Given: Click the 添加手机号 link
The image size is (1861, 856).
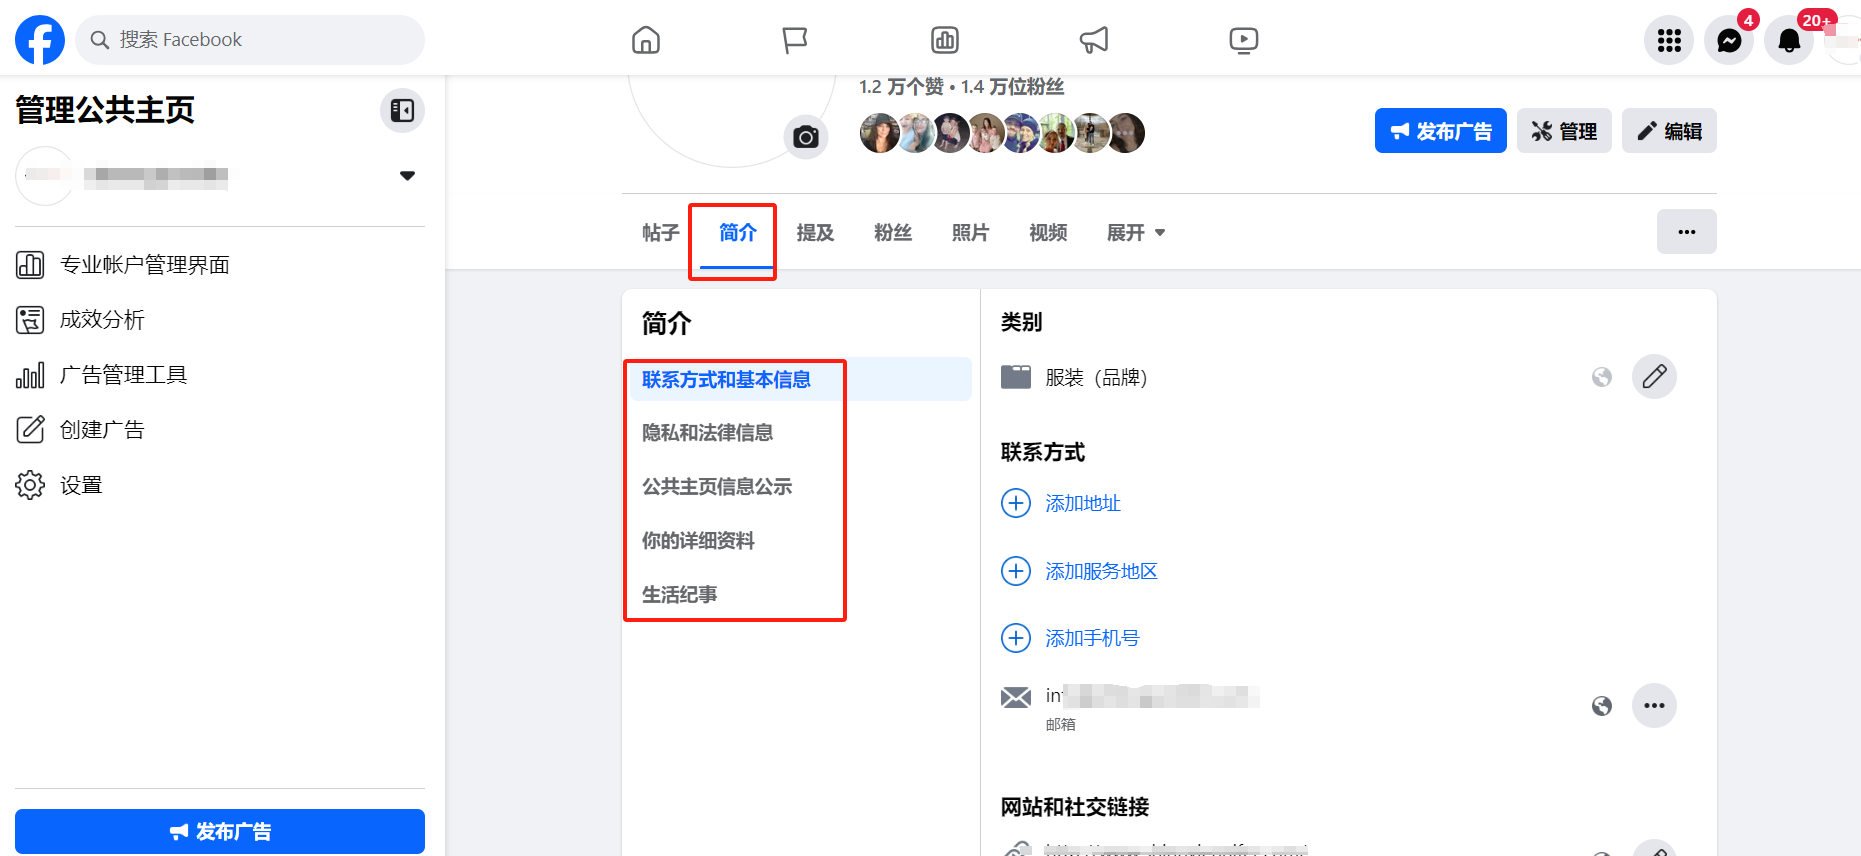Looking at the screenshot, I should click(1092, 638).
